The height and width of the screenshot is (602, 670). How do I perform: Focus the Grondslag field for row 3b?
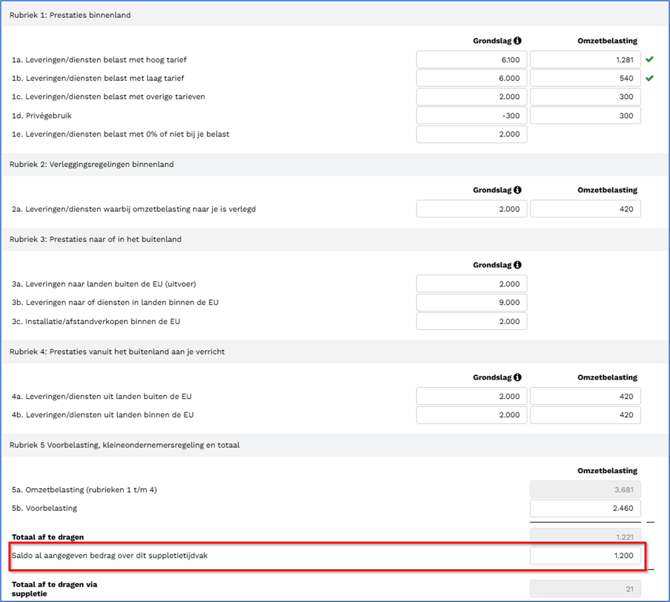pos(471,303)
